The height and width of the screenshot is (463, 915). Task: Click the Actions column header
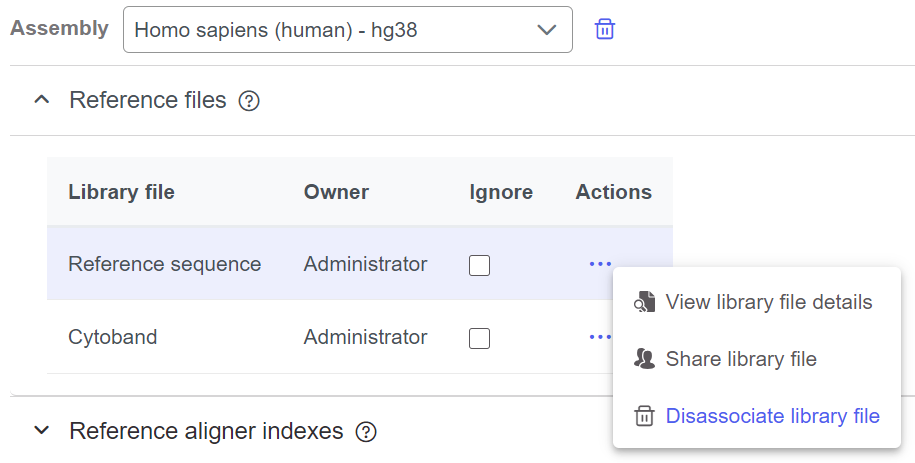pyautogui.click(x=613, y=192)
